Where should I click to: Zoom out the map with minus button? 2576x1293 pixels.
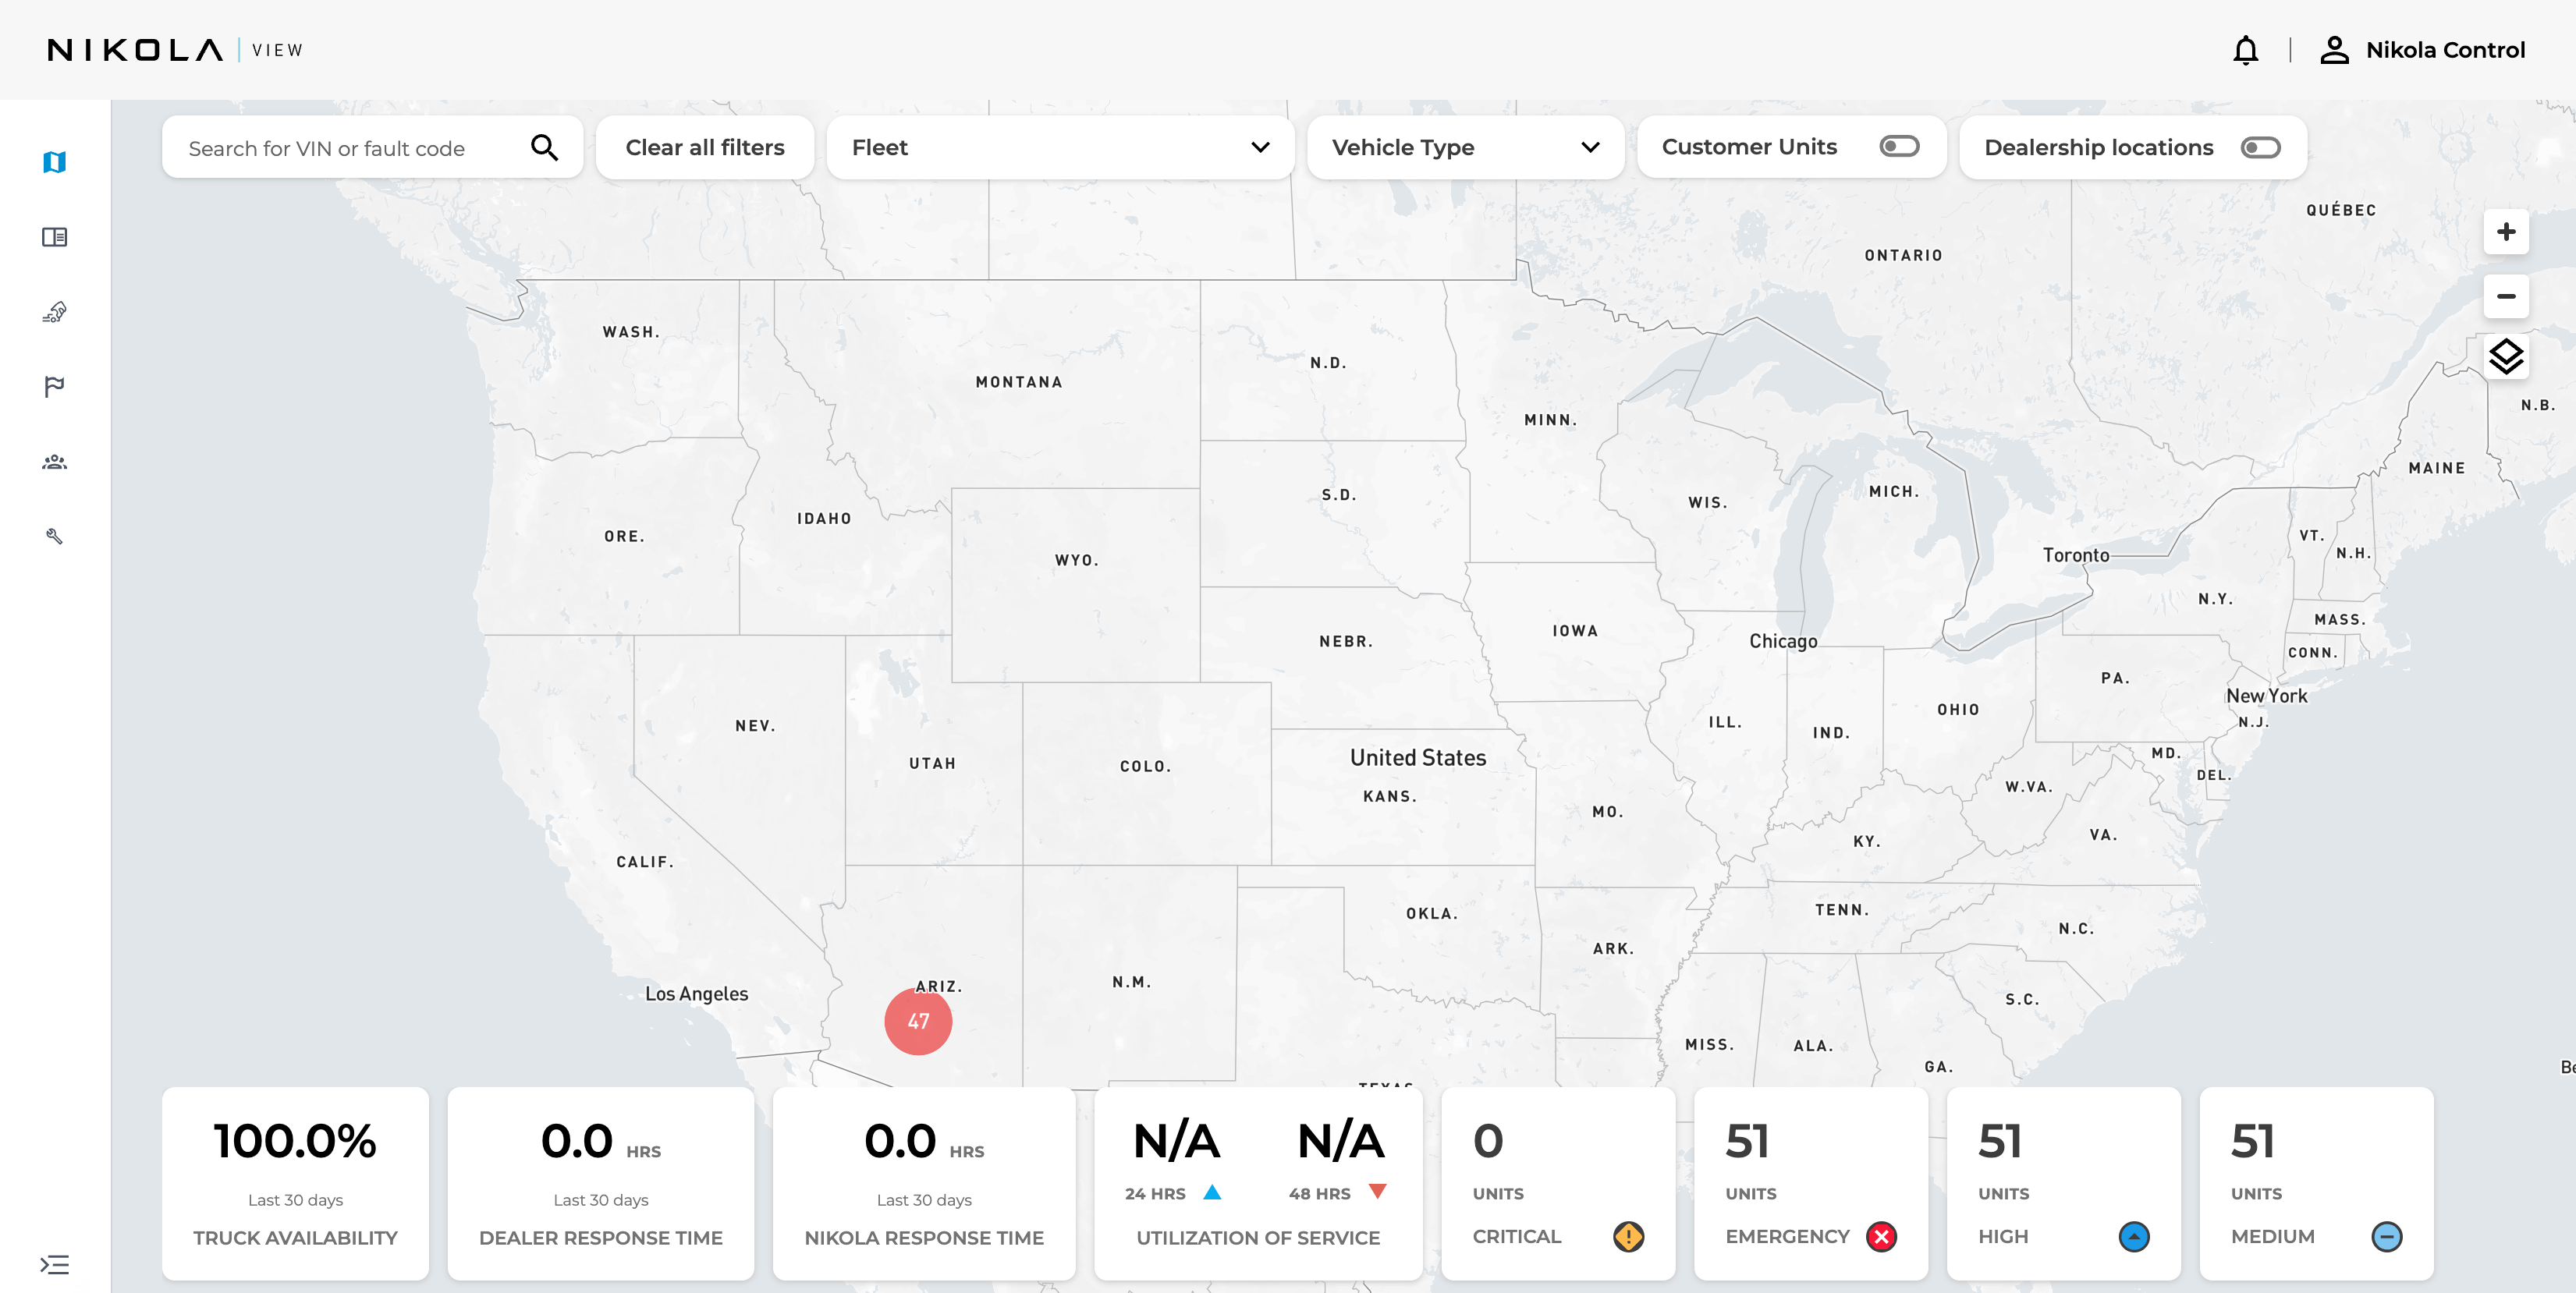[2506, 296]
